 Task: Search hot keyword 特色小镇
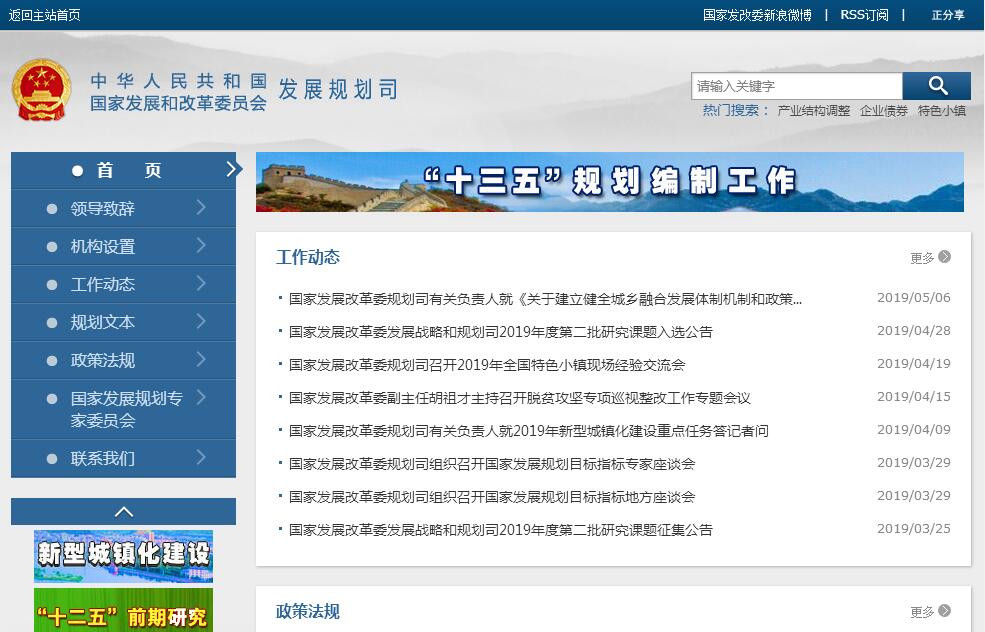942,111
